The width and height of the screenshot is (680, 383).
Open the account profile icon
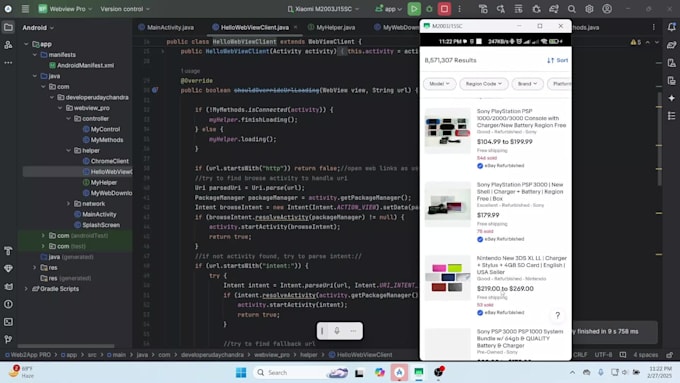click(607, 9)
